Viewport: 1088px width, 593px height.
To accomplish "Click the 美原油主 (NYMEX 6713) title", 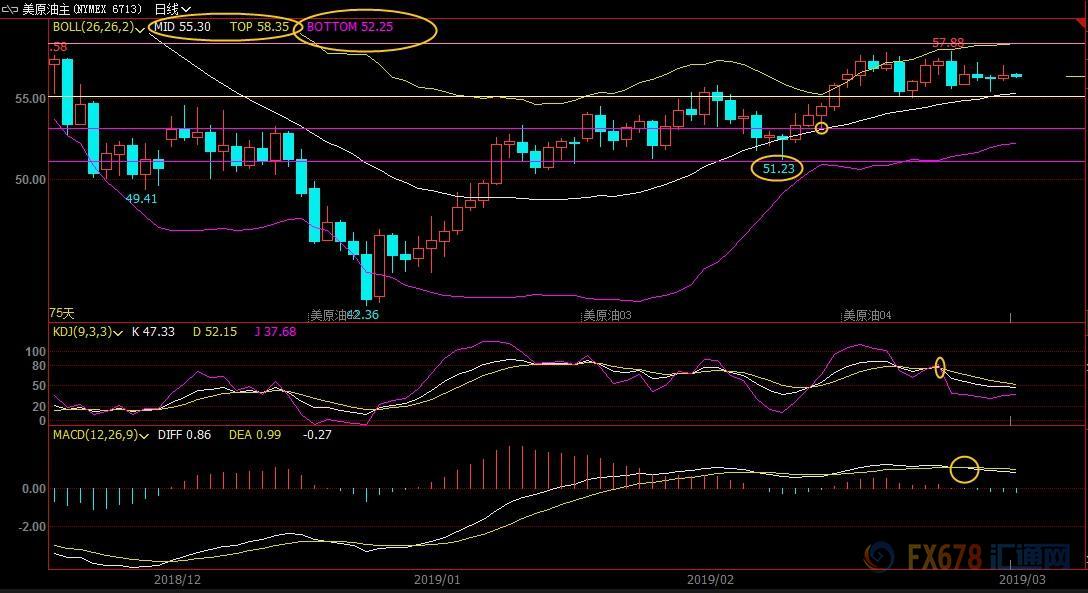I will [x=82, y=9].
